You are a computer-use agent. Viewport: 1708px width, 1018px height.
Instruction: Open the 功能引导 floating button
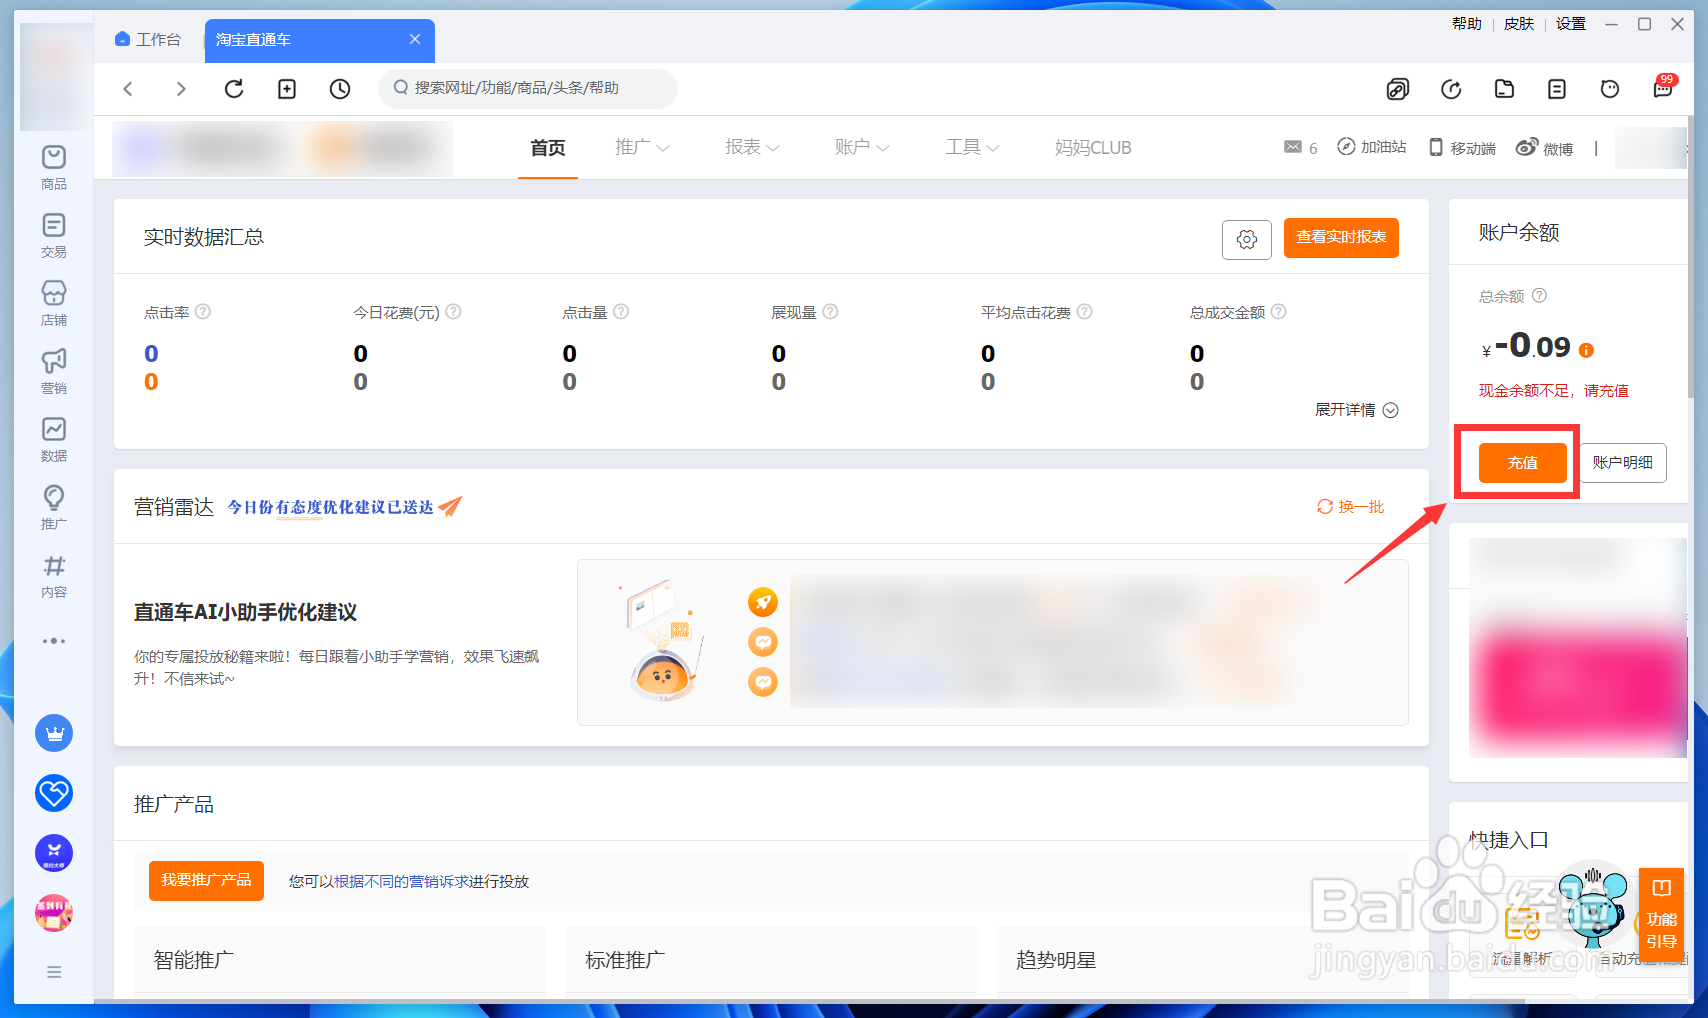pos(1661,915)
